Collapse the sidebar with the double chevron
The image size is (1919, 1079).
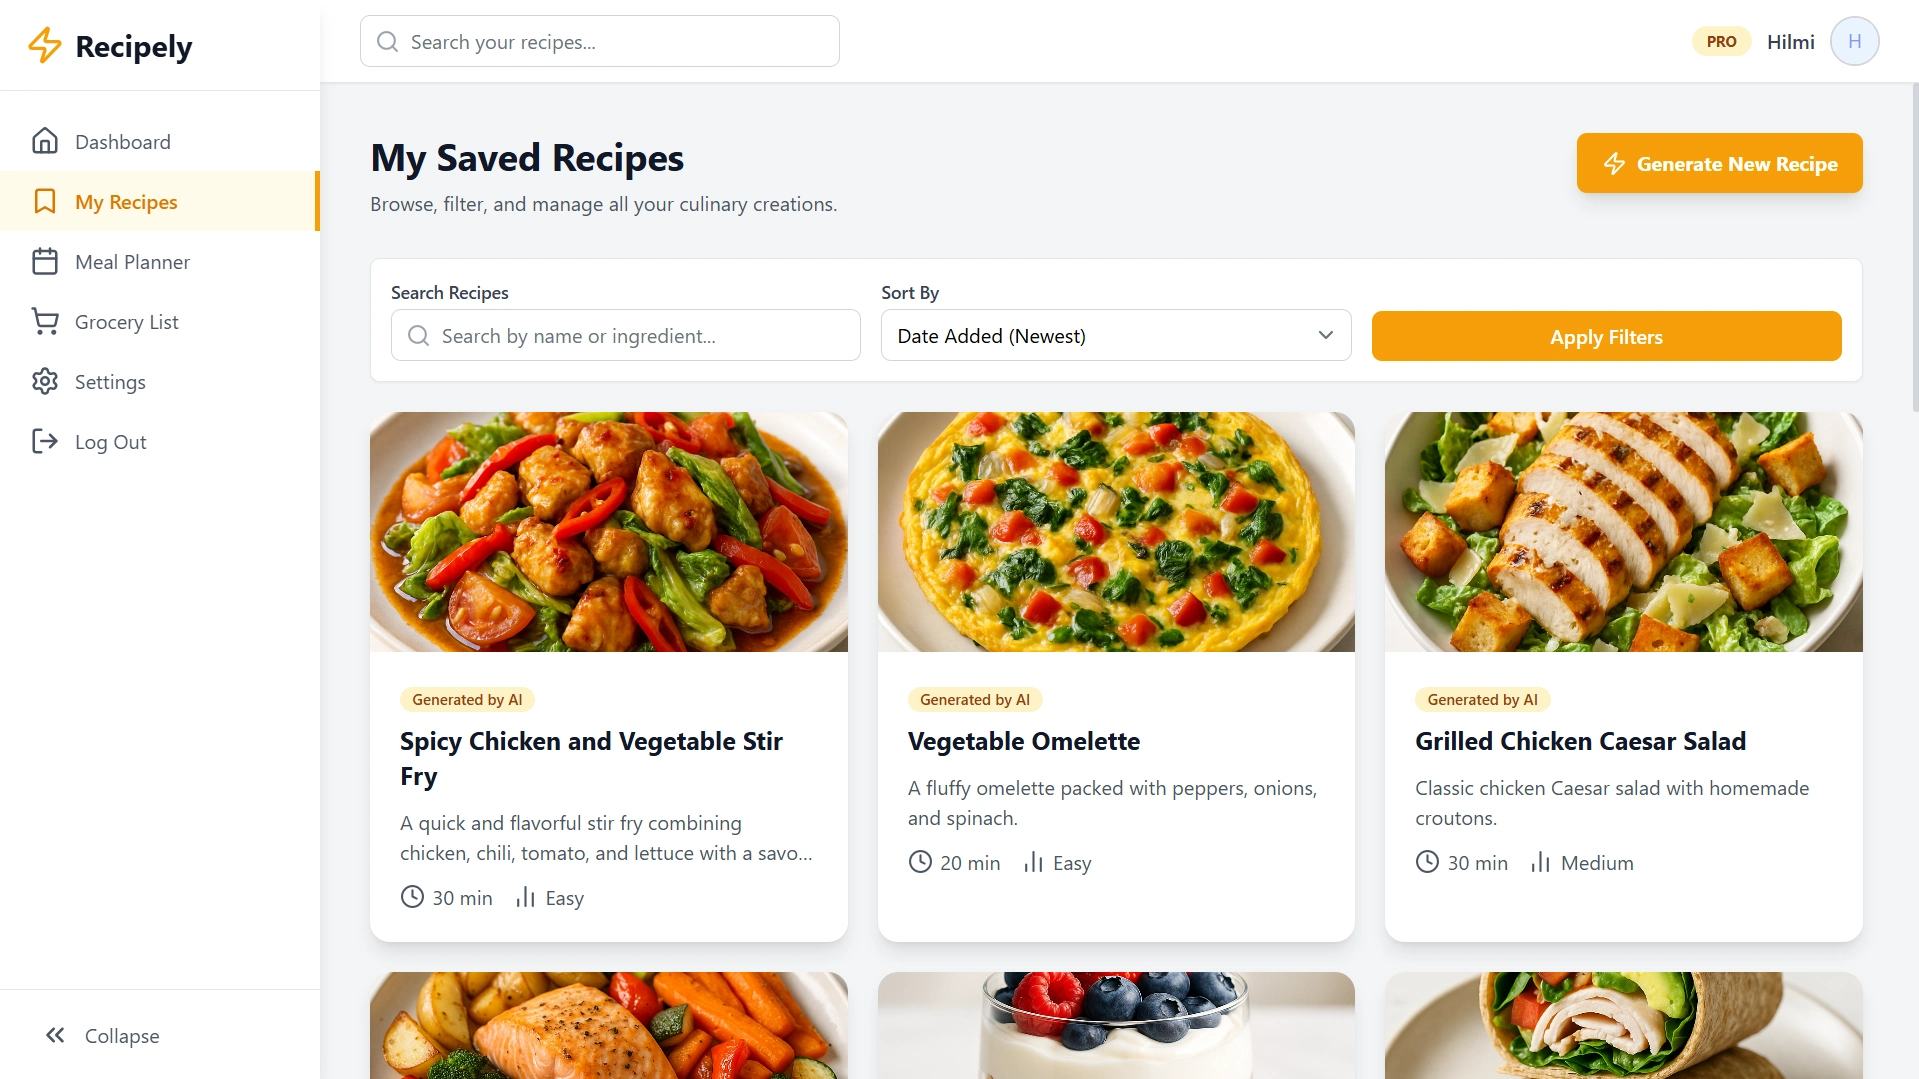tap(55, 1036)
